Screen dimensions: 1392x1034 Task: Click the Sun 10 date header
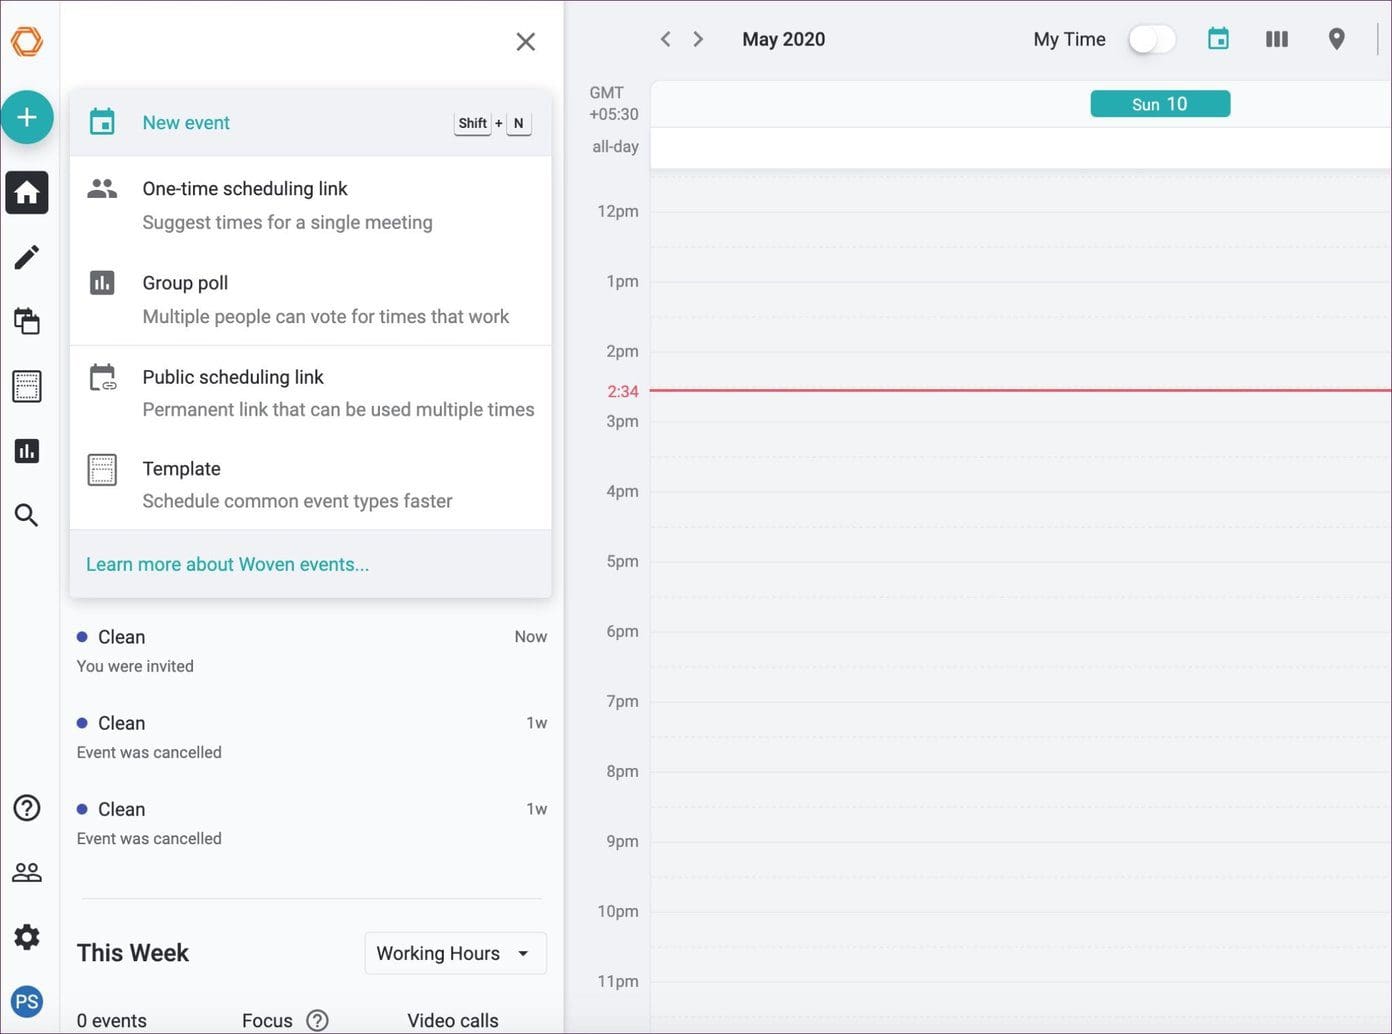tap(1160, 104)
